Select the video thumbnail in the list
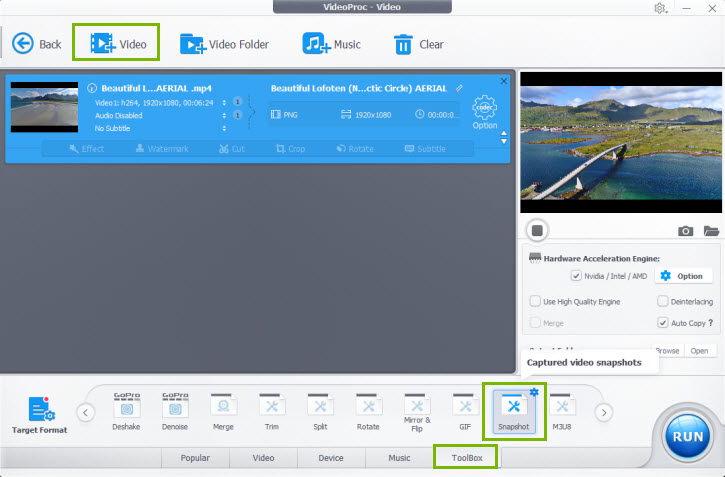This screenshot has height=477, width=725. coord(44,107)
